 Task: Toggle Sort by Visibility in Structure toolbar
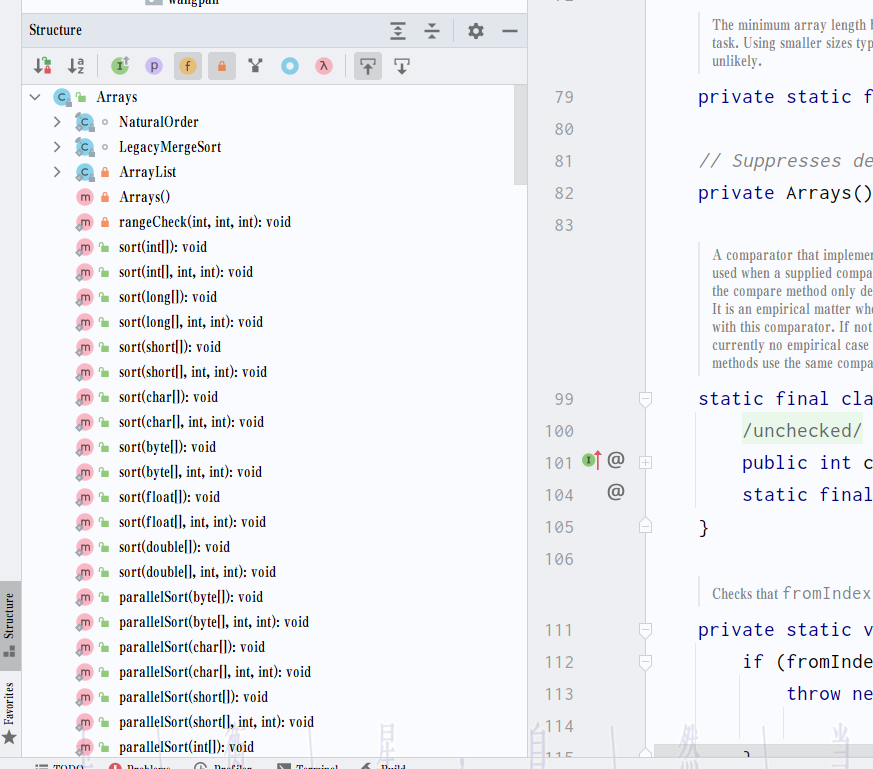42,66
